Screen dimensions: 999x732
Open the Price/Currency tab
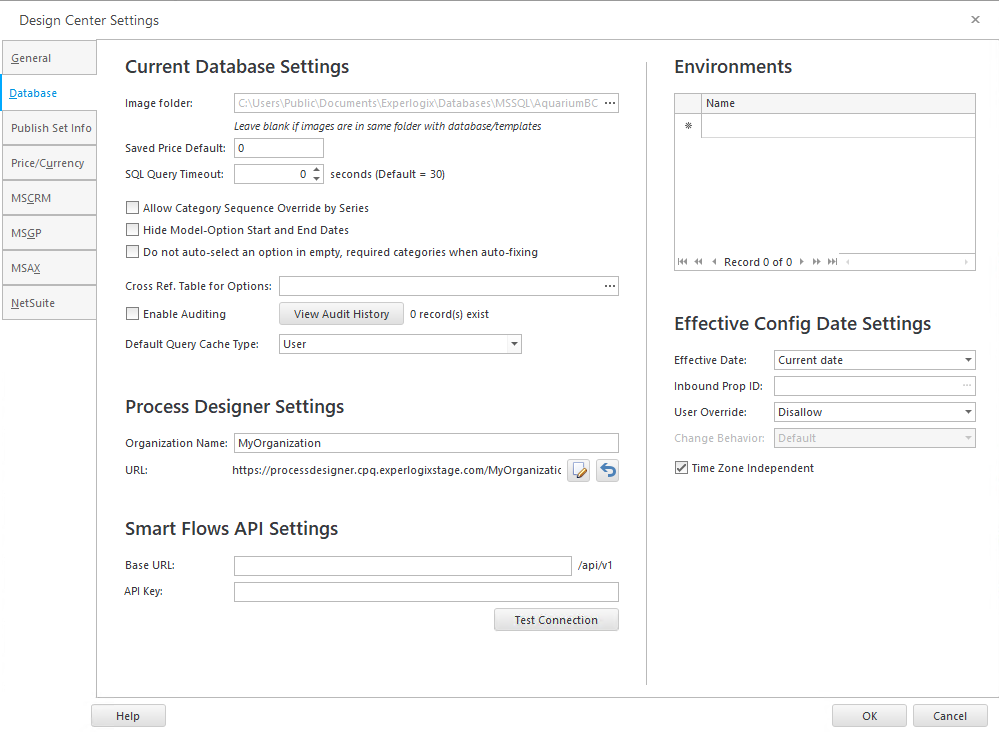click(49, 163)
